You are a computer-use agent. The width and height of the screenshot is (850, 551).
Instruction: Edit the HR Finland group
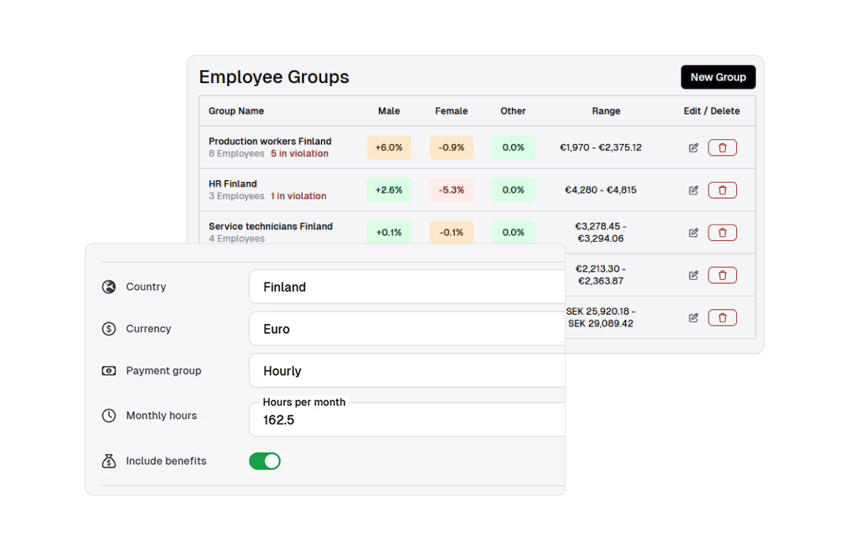coord(693,190)
